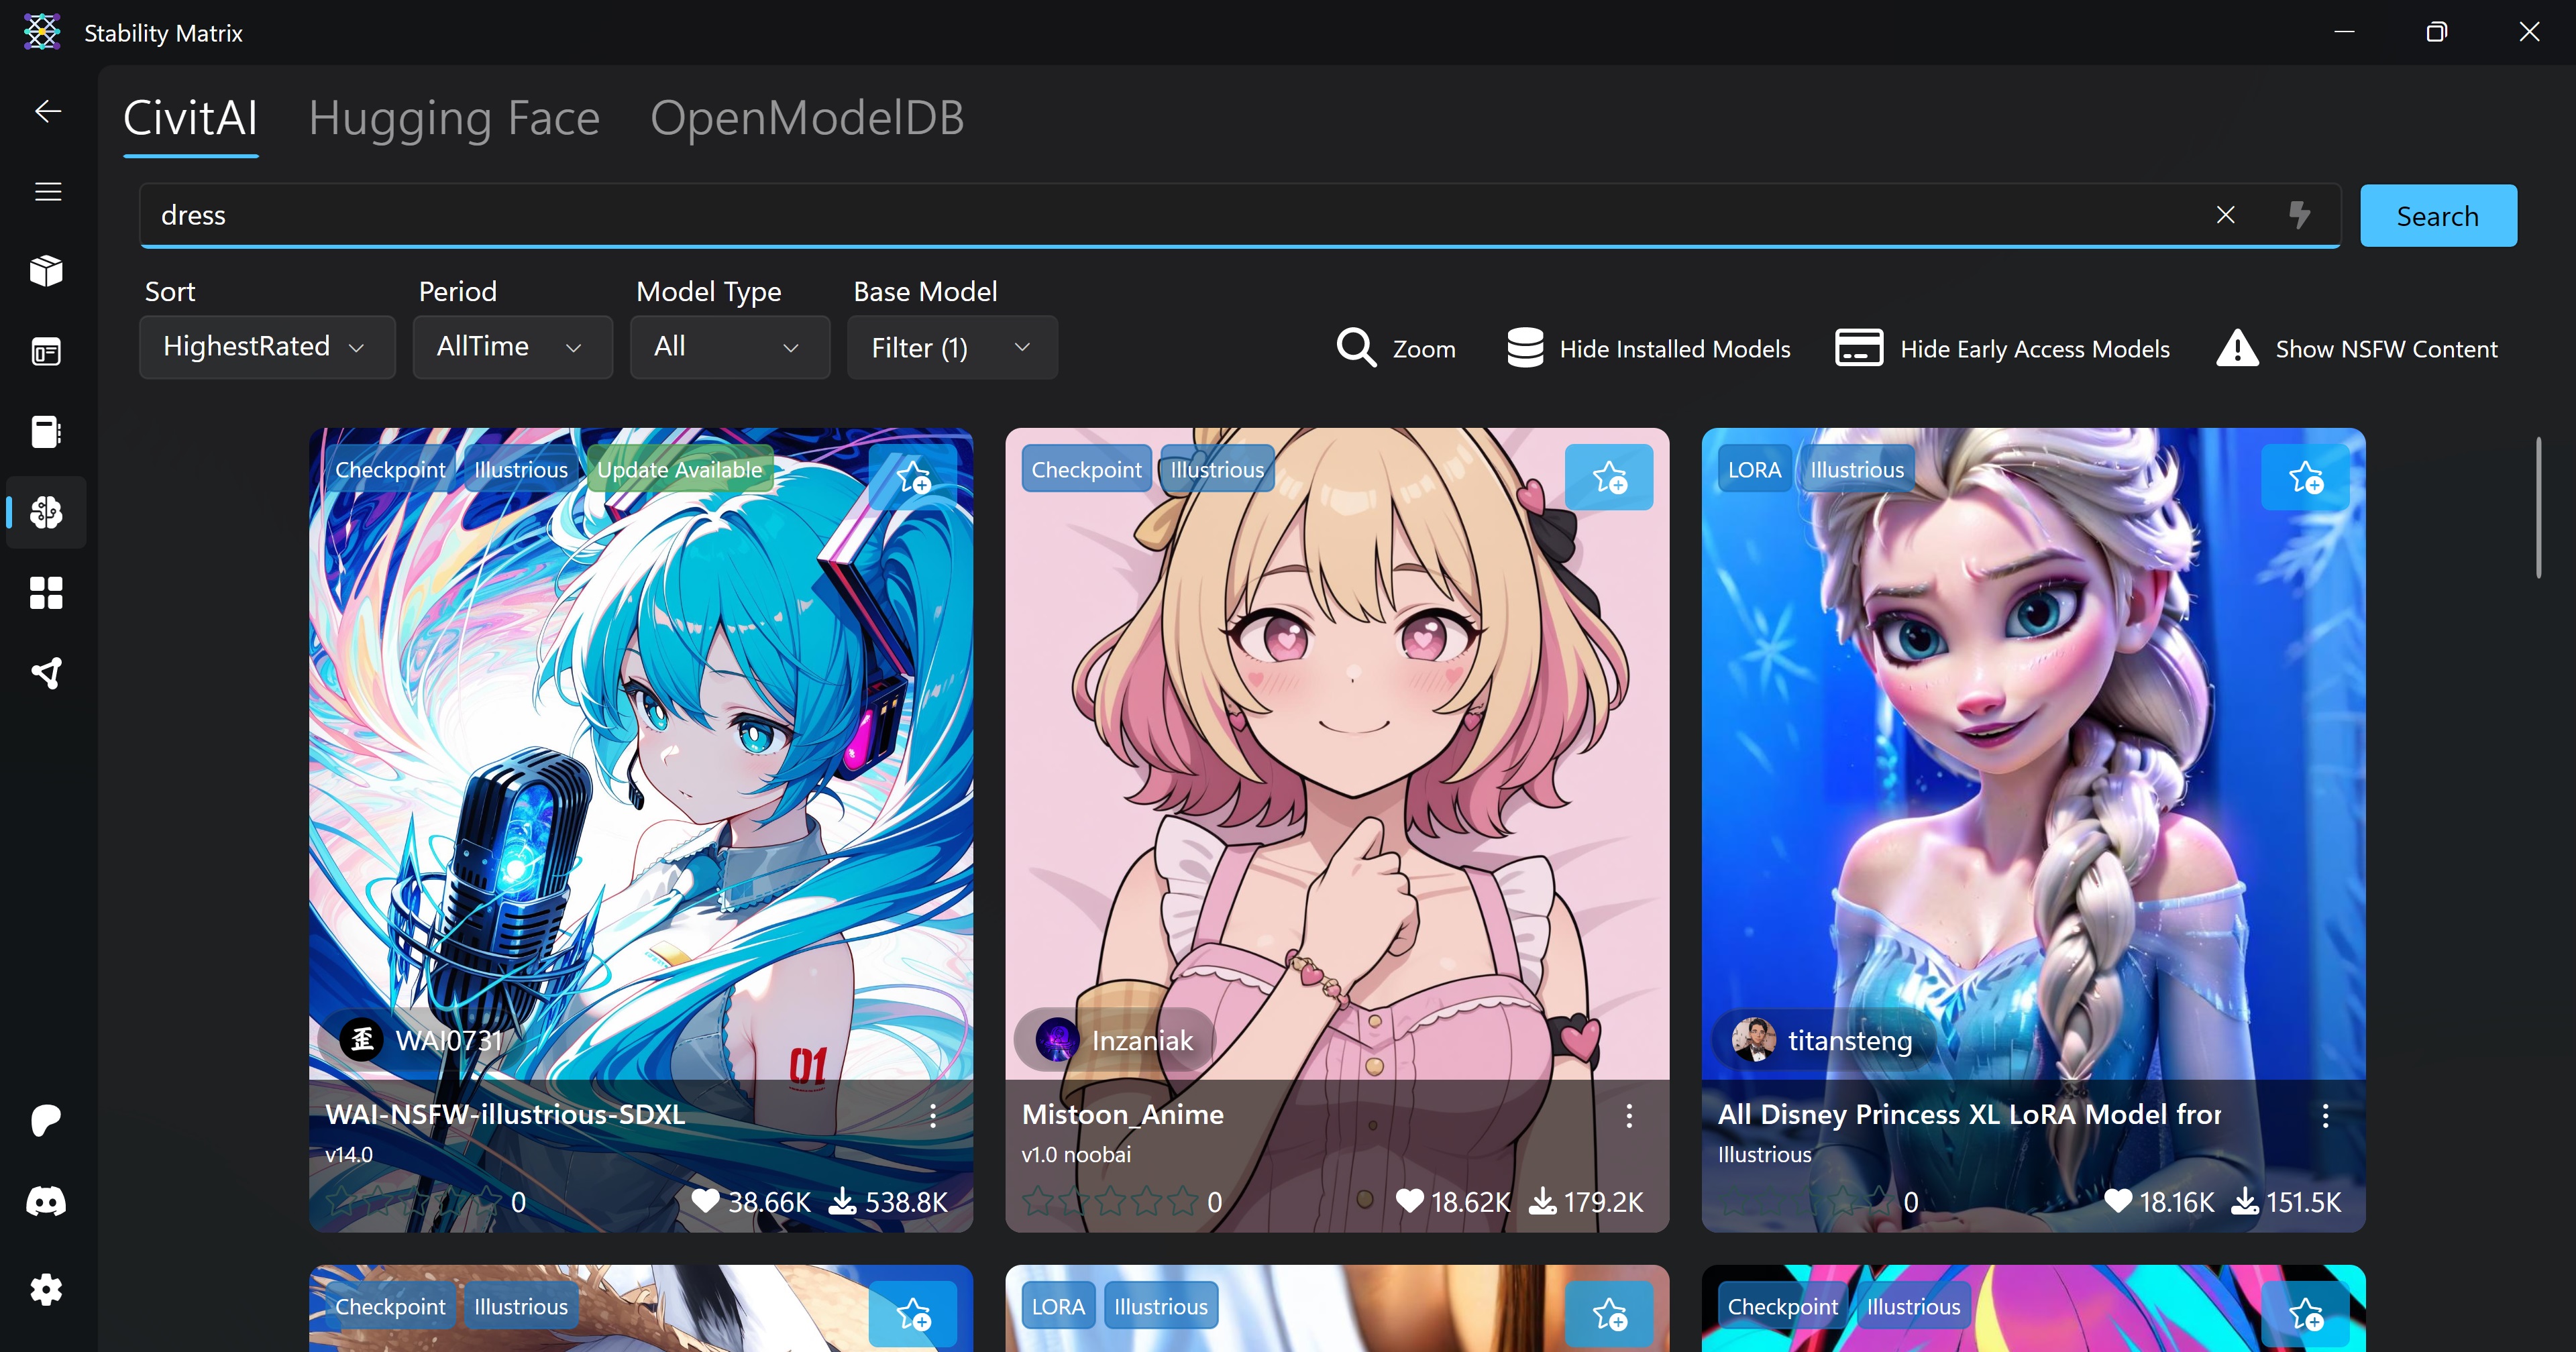Open the Period dropdown showing AllTime

tap(512, 347)
